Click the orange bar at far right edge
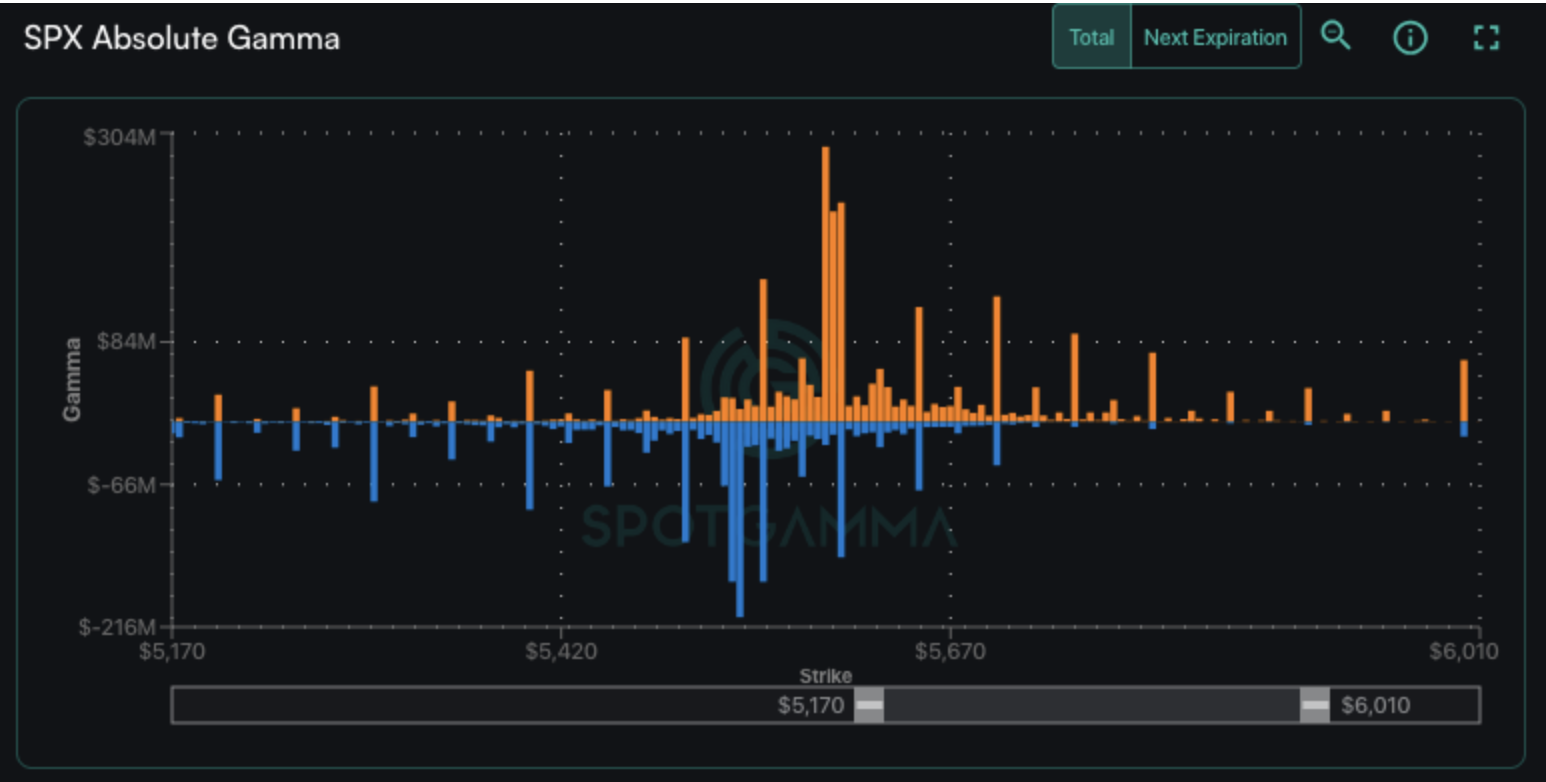1546x782 pixels. (x=1464, y=391)
